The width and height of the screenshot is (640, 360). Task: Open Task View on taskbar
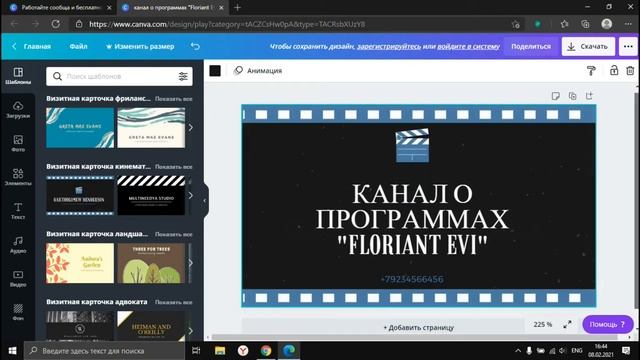point(196,351)
